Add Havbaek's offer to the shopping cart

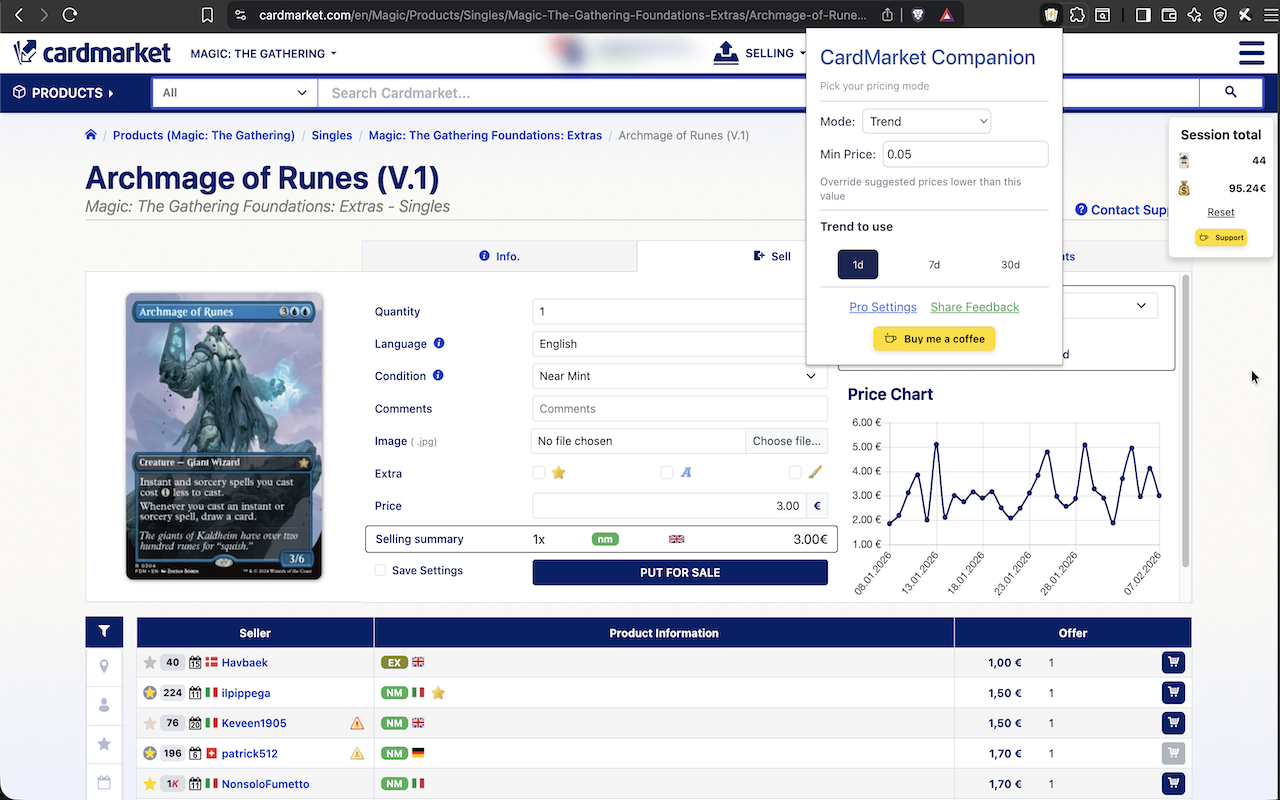(x=1172, y=662)
